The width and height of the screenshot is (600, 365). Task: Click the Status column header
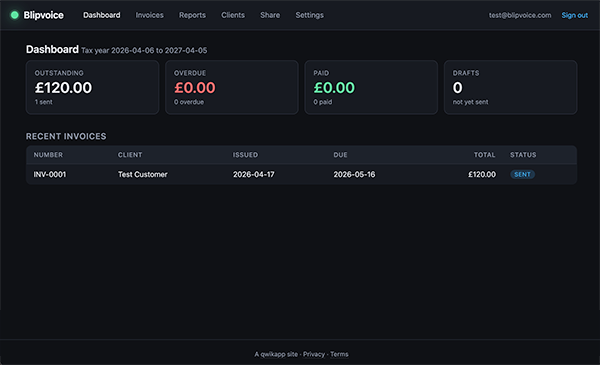coord(523,155)
